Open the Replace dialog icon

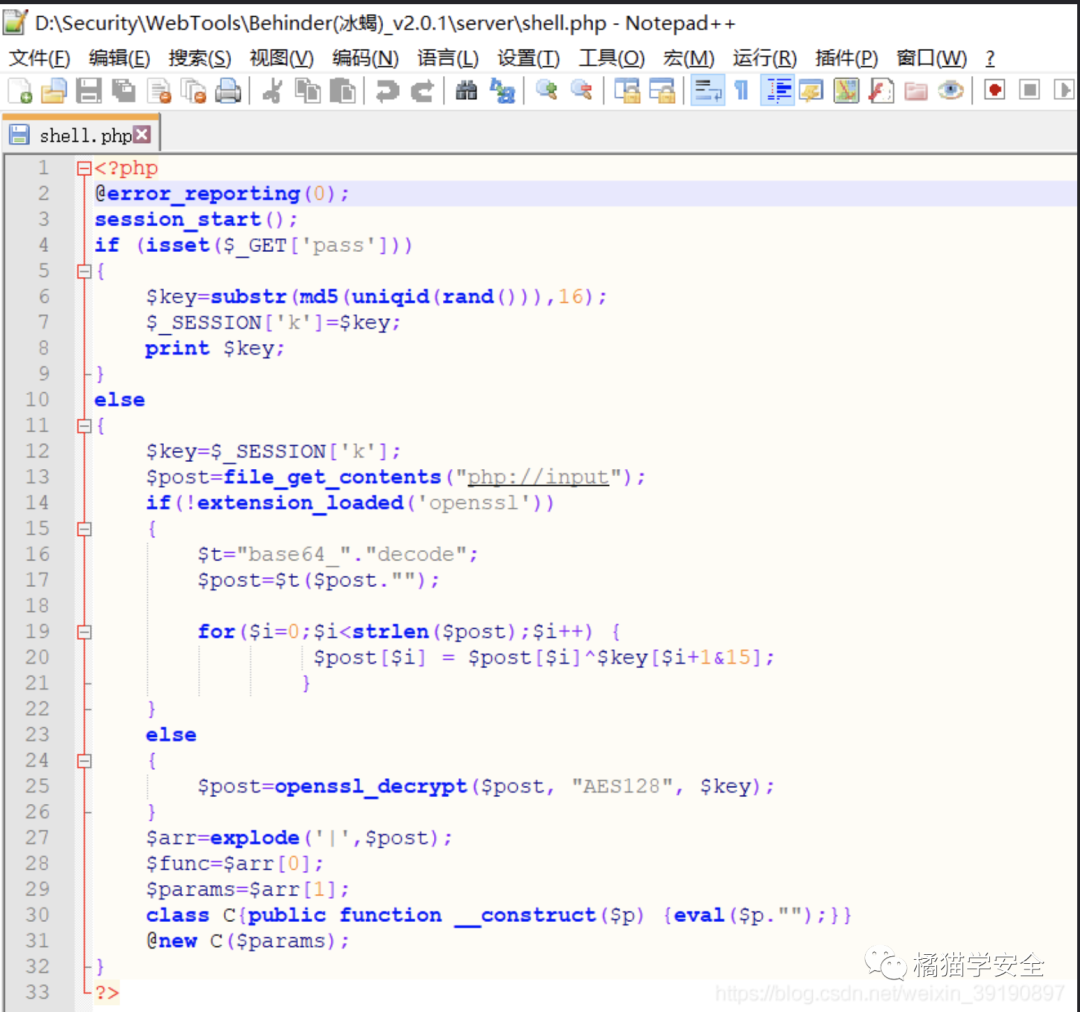(x=502, y=91)
